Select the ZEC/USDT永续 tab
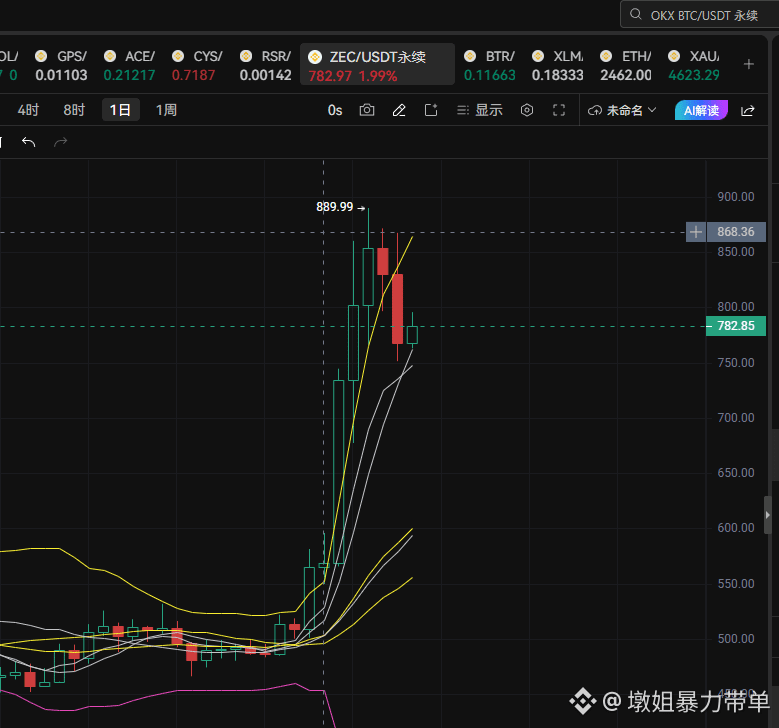The width and height of the screenshot is (779, 728). click(x=378, y=65)
